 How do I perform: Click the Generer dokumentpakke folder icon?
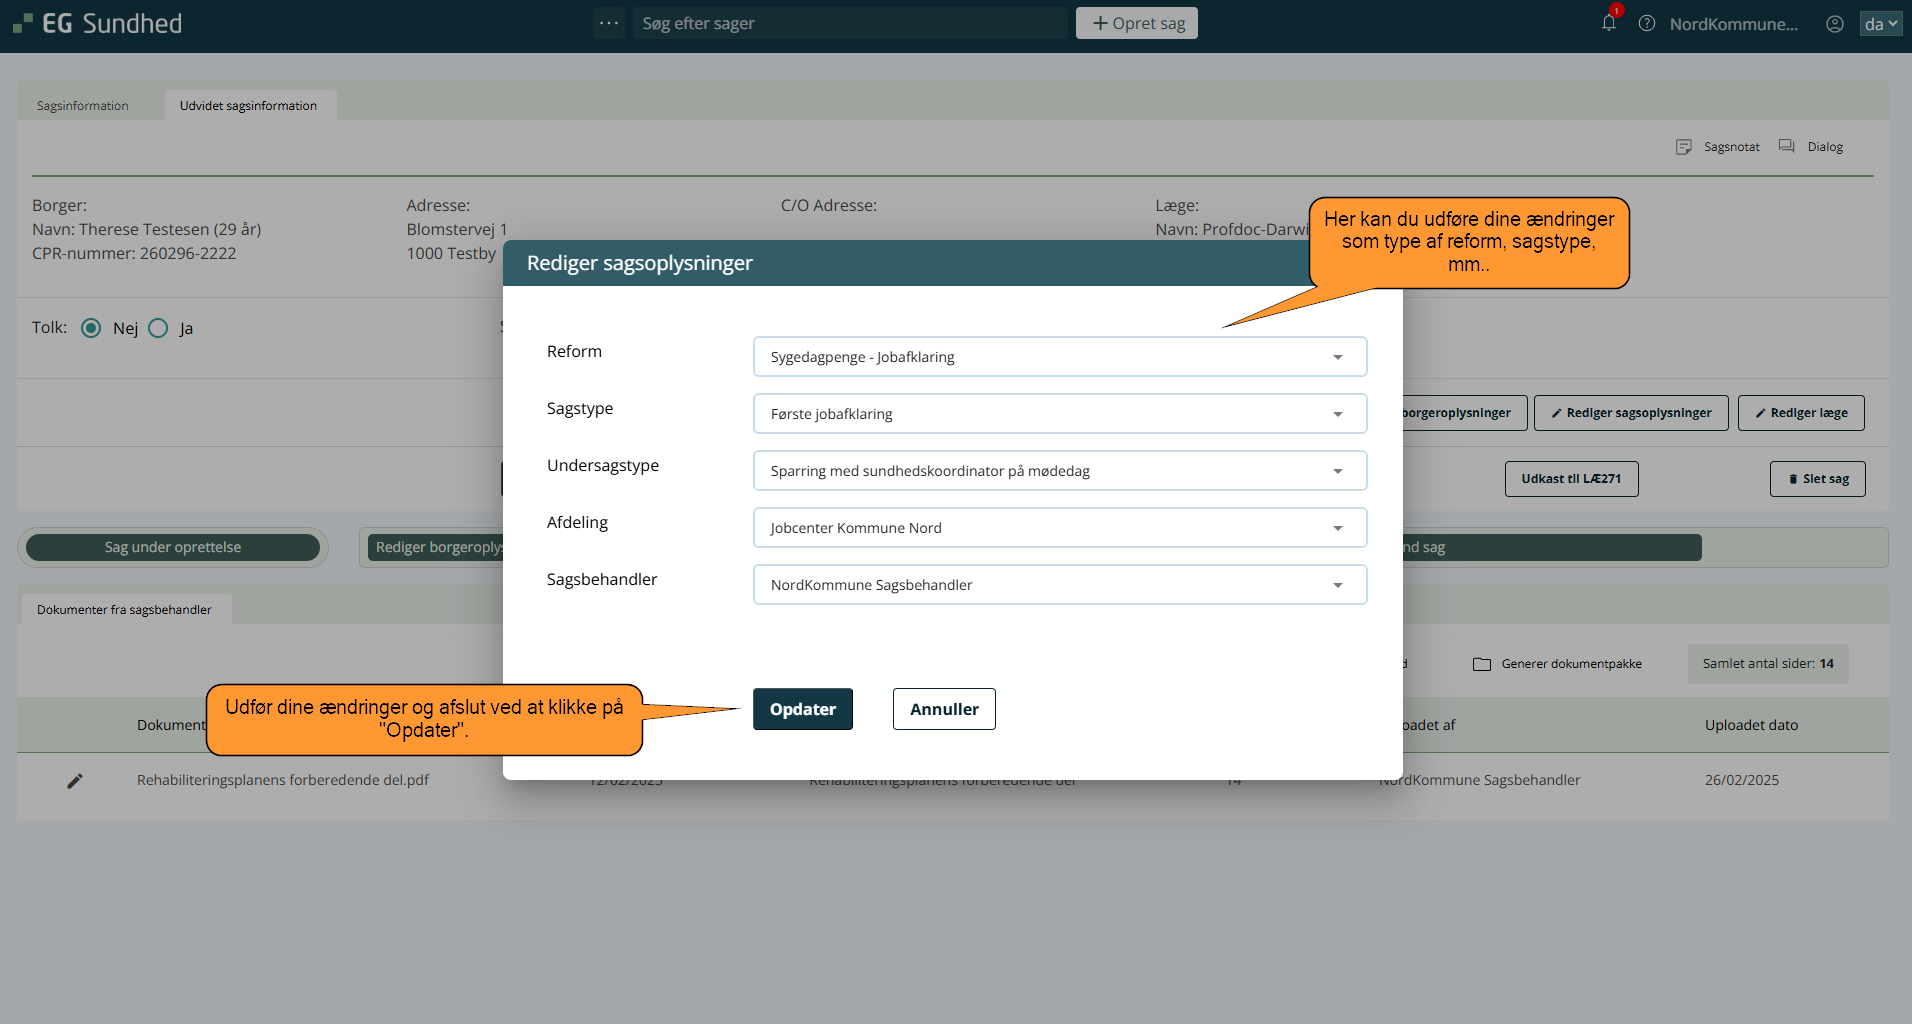tap(1482, 664)
